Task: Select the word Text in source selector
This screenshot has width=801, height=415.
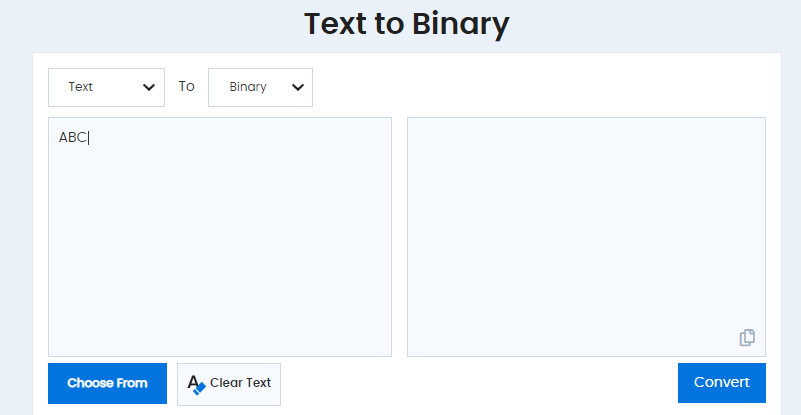Action: click(81, 87)
